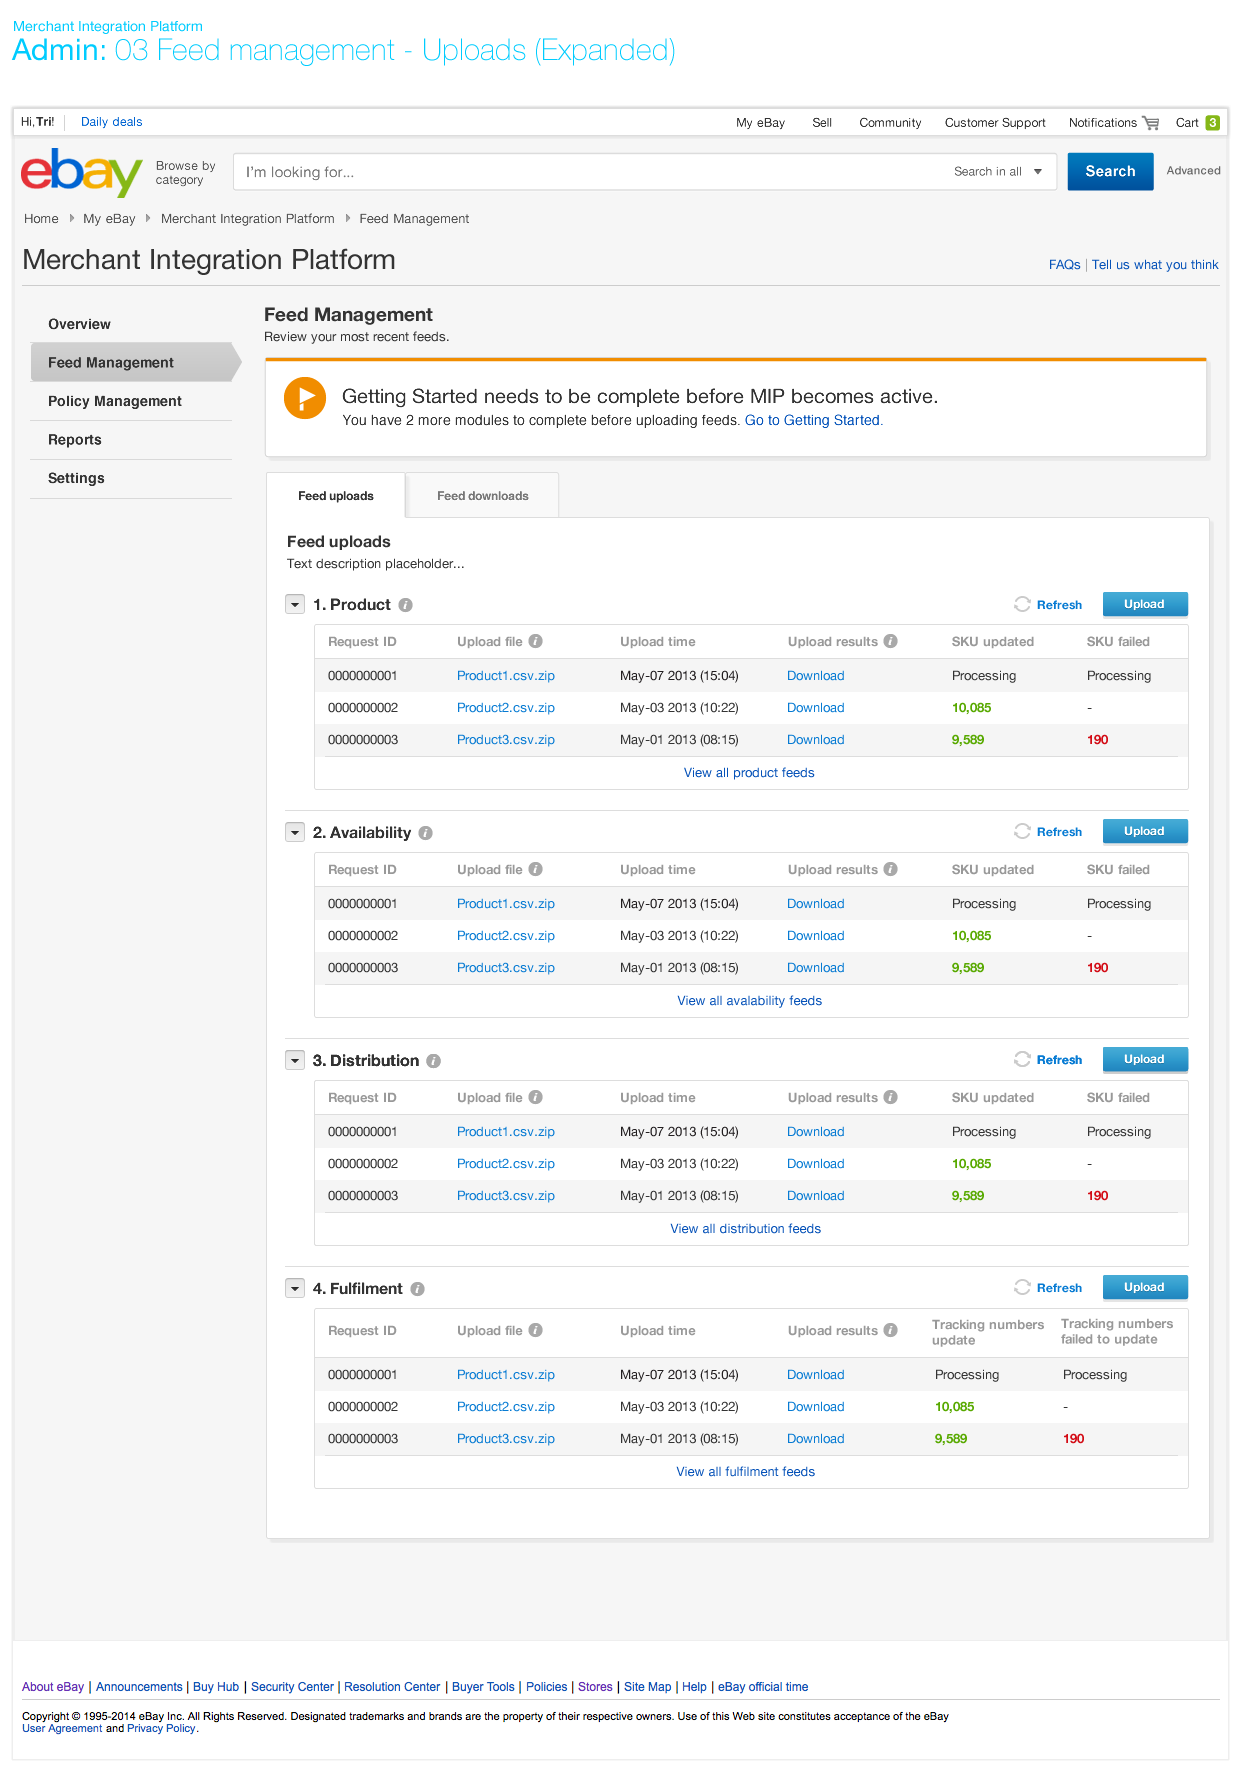This screenshot has width=1240, height=1771.
Task: Click the Home breadcrumb
Action: pyautogui.click(x=41, y=219)
